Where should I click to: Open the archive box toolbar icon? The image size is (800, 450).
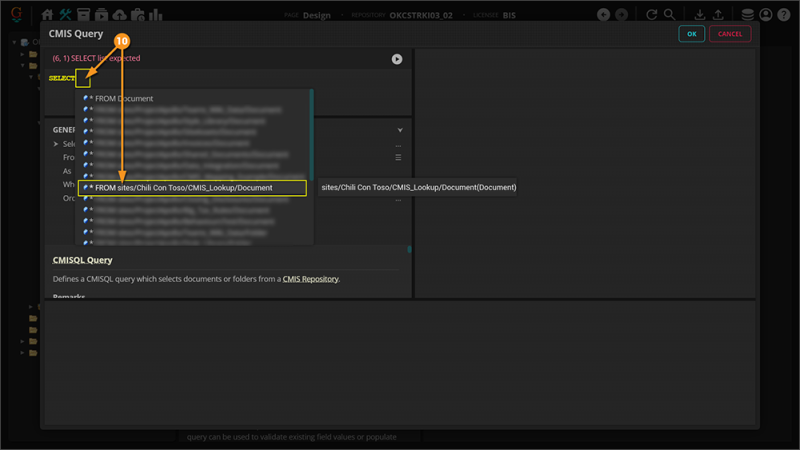[x=83, y=15]
